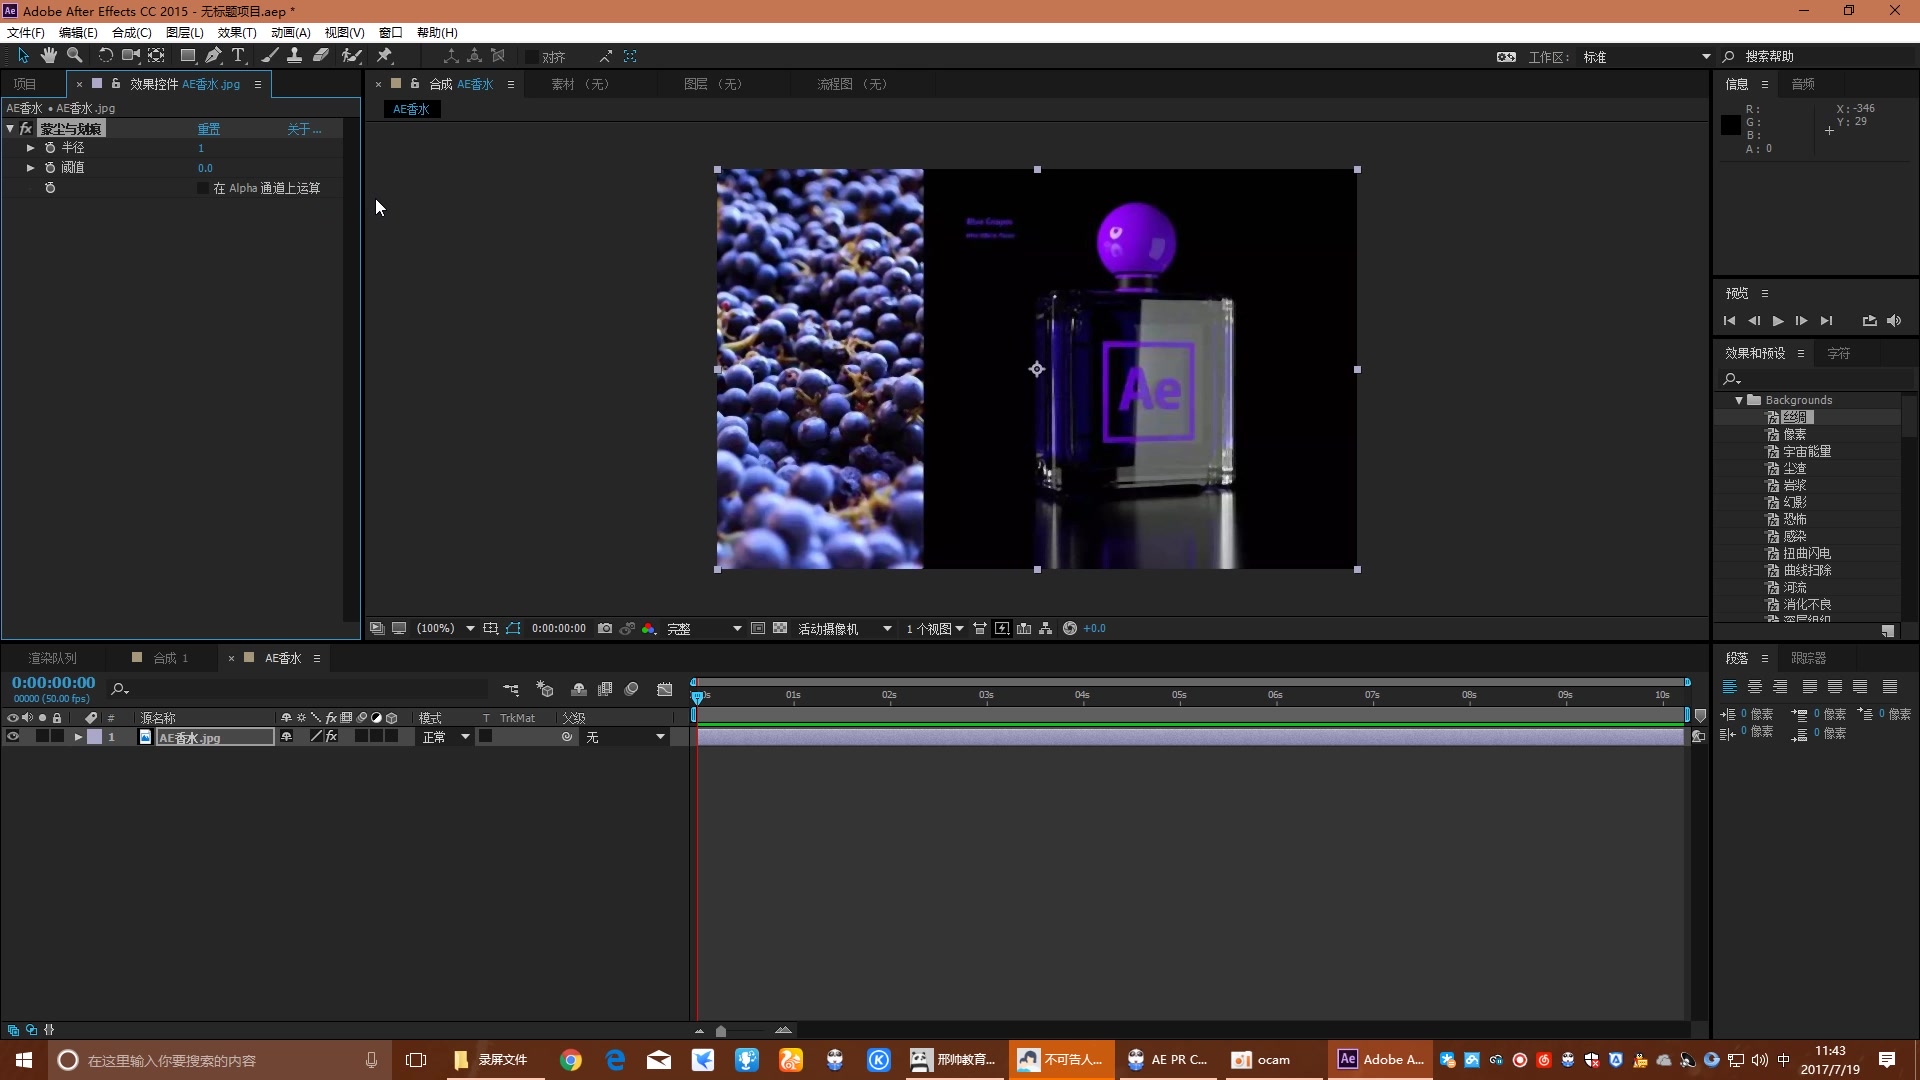Select the Pen tool
The height and width of the screenshot is (1080, 1920).
213,56
